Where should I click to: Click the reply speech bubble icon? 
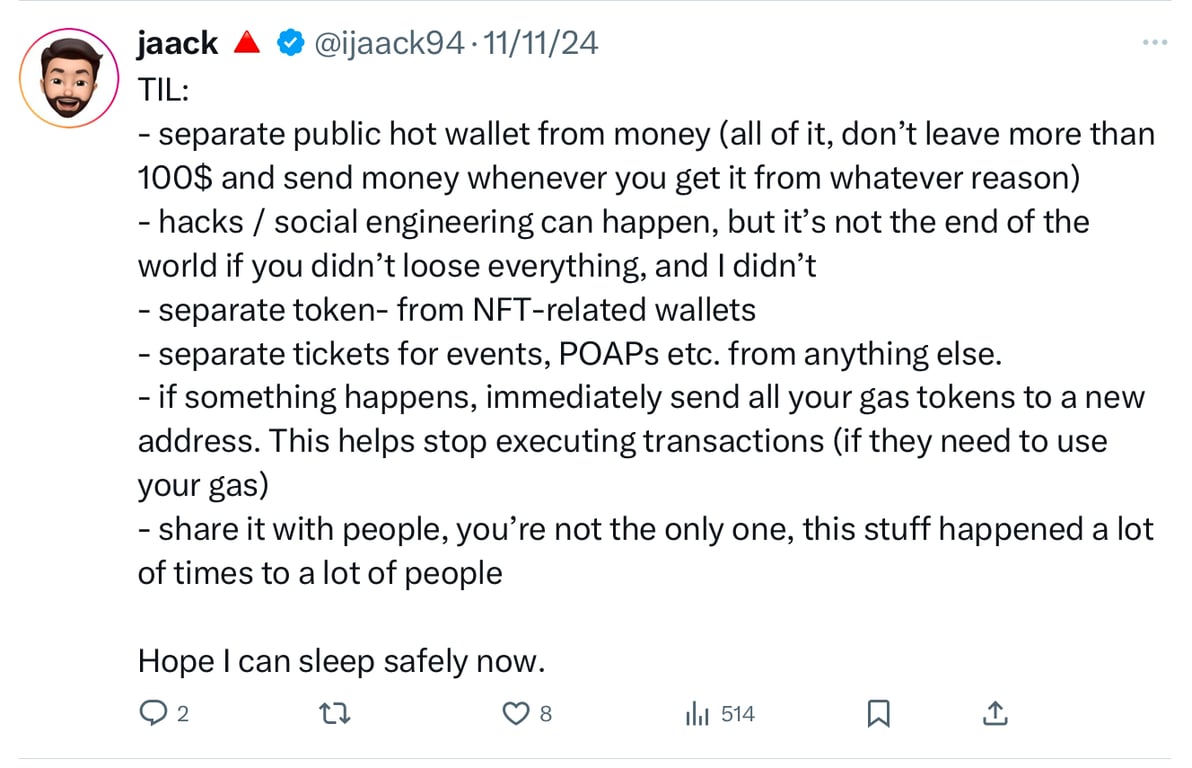[152, 713]
